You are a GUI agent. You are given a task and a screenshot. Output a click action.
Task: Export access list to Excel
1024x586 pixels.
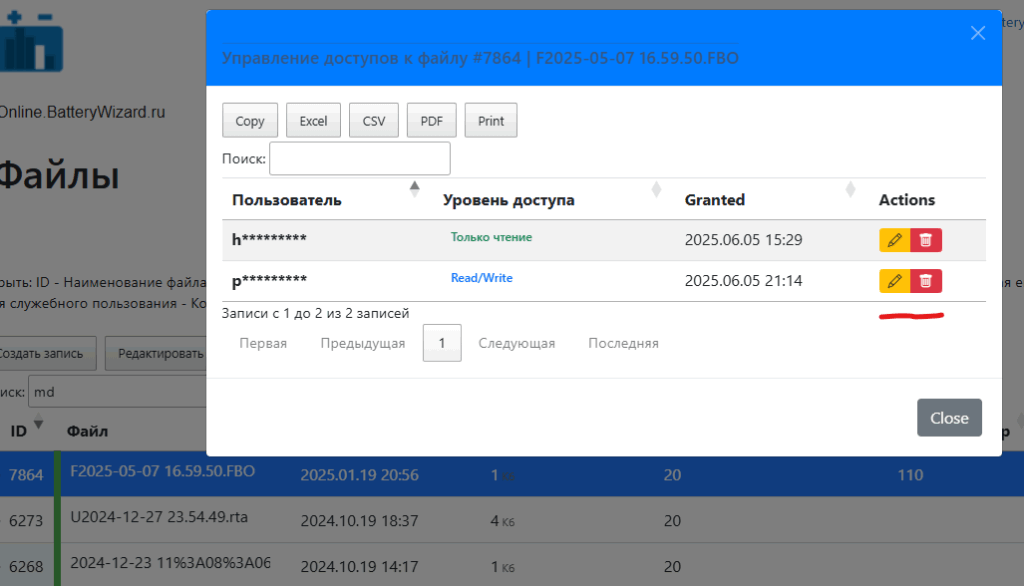tap(313, 121)
